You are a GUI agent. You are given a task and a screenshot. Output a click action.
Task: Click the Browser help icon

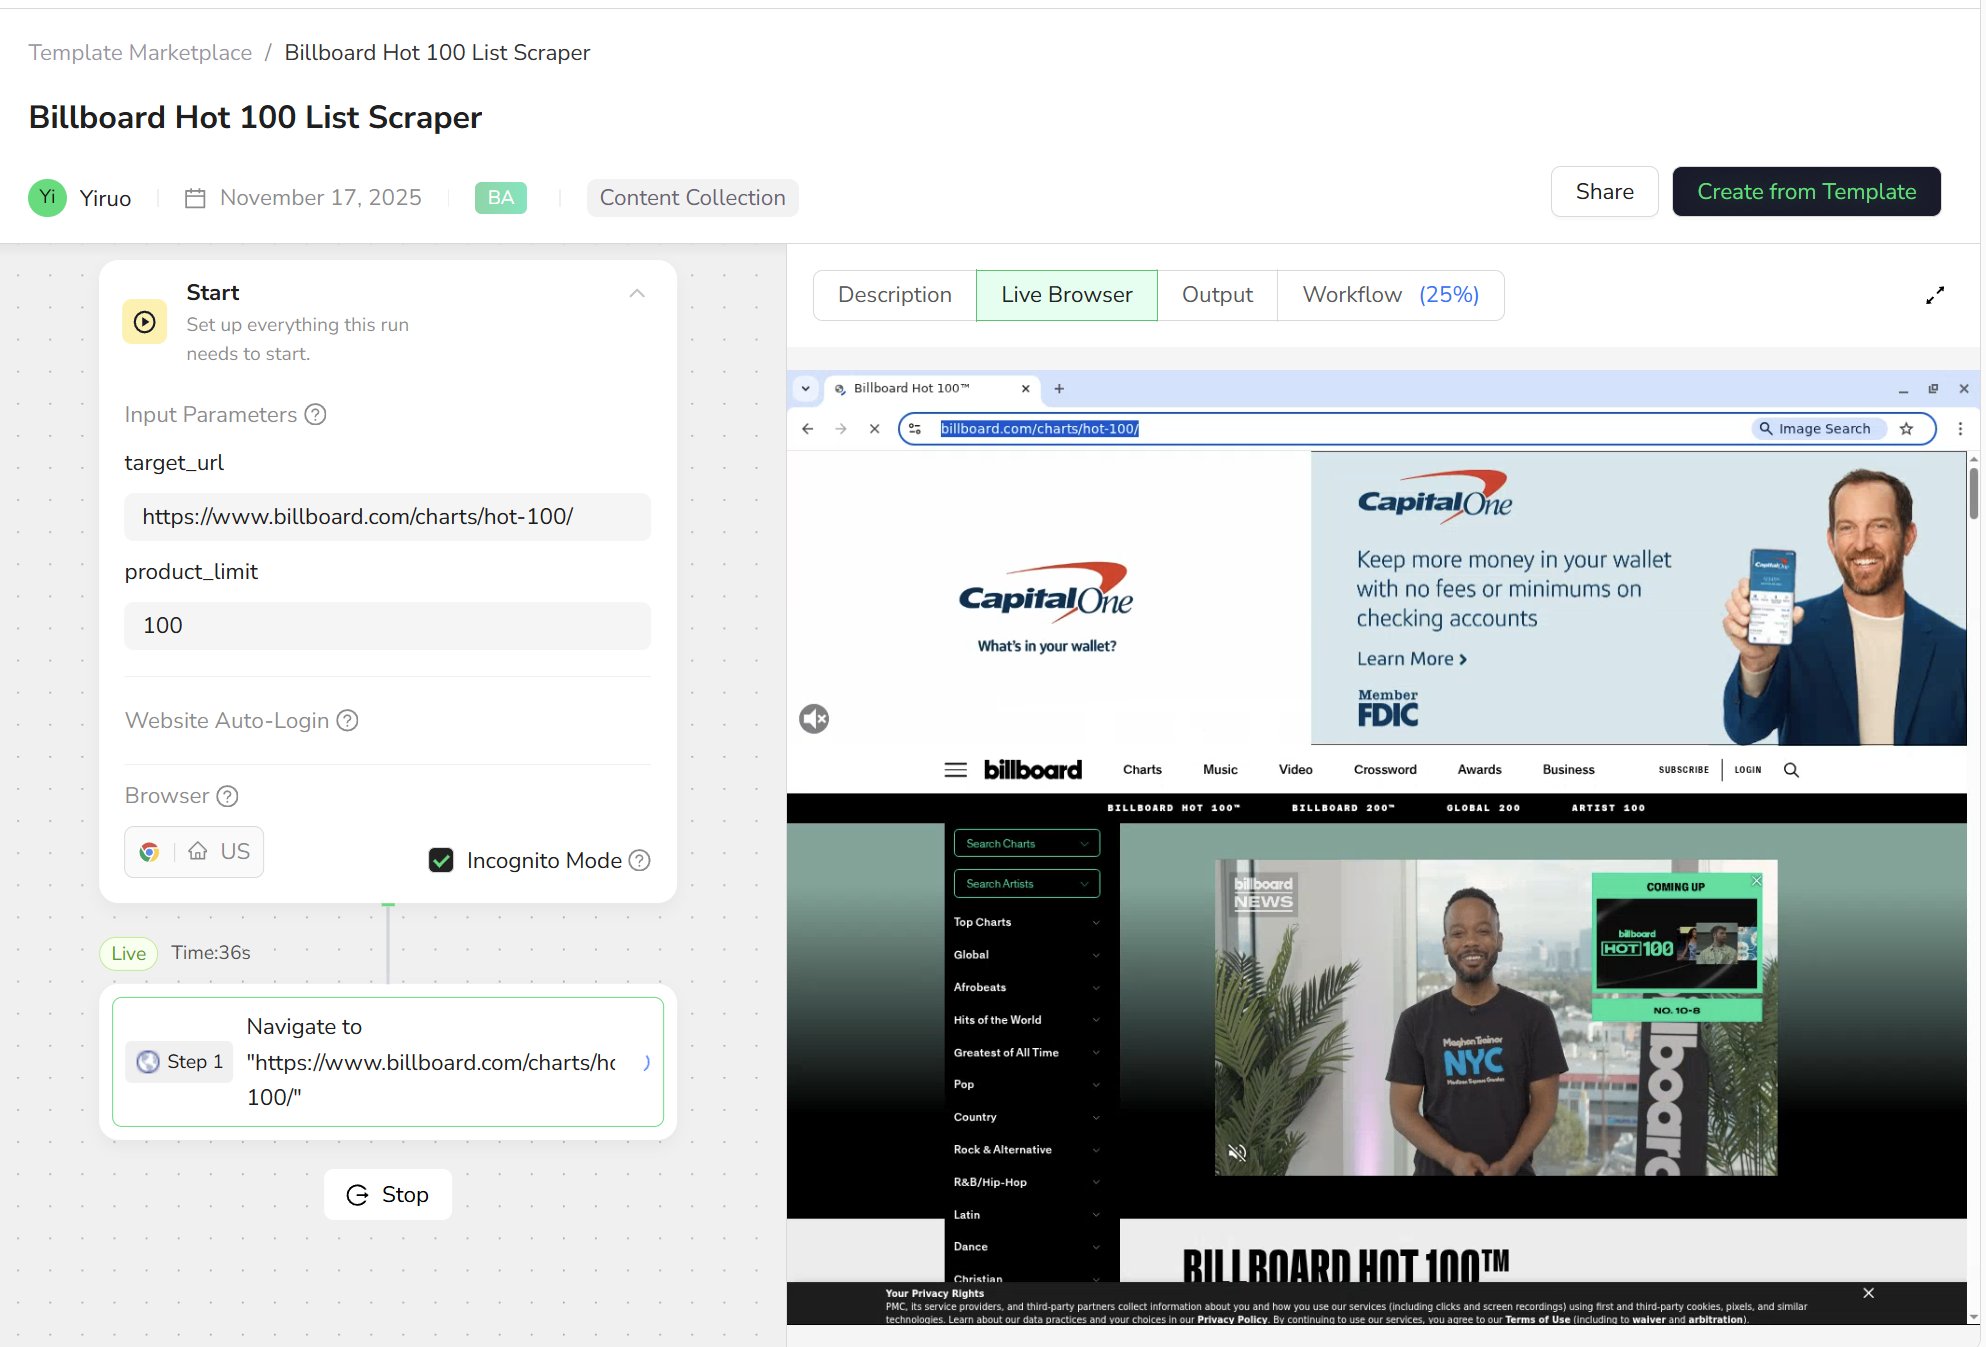228,796
